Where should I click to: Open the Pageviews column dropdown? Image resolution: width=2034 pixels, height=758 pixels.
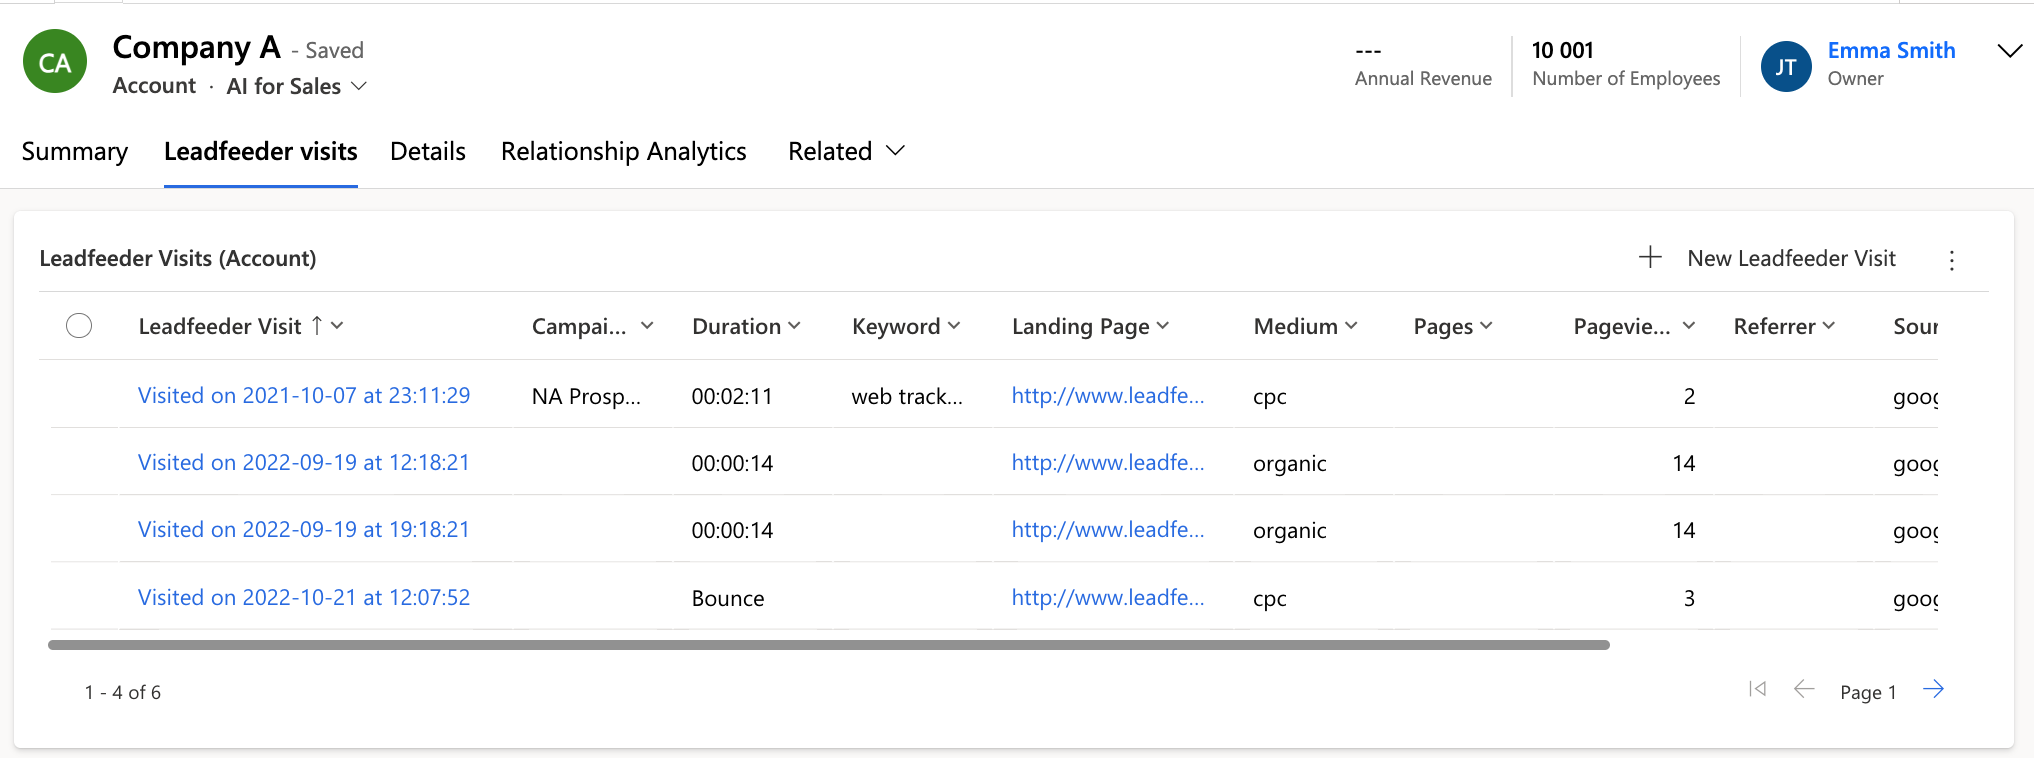(1689, 326)
